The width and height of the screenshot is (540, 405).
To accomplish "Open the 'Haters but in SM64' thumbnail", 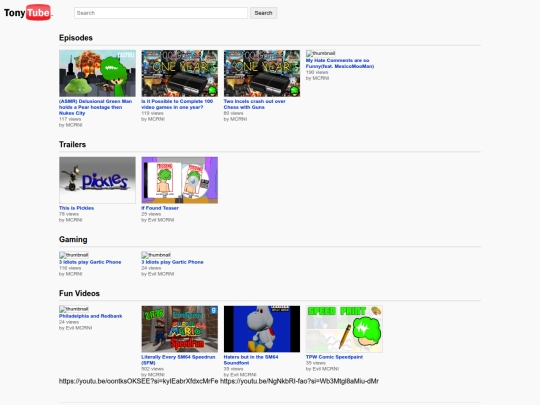I will (x=262, y=329).
